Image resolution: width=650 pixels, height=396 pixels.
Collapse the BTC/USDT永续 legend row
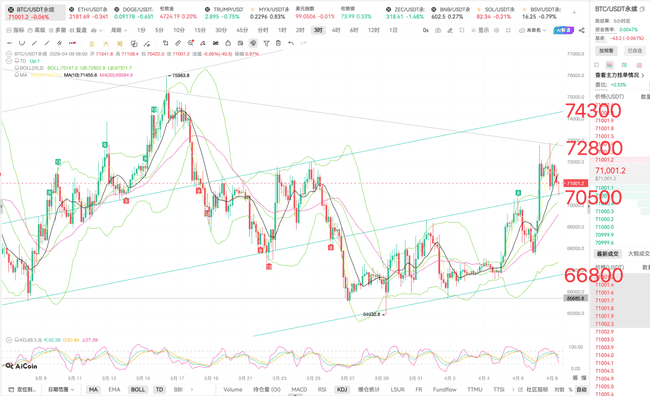click(x=9, y=54)
